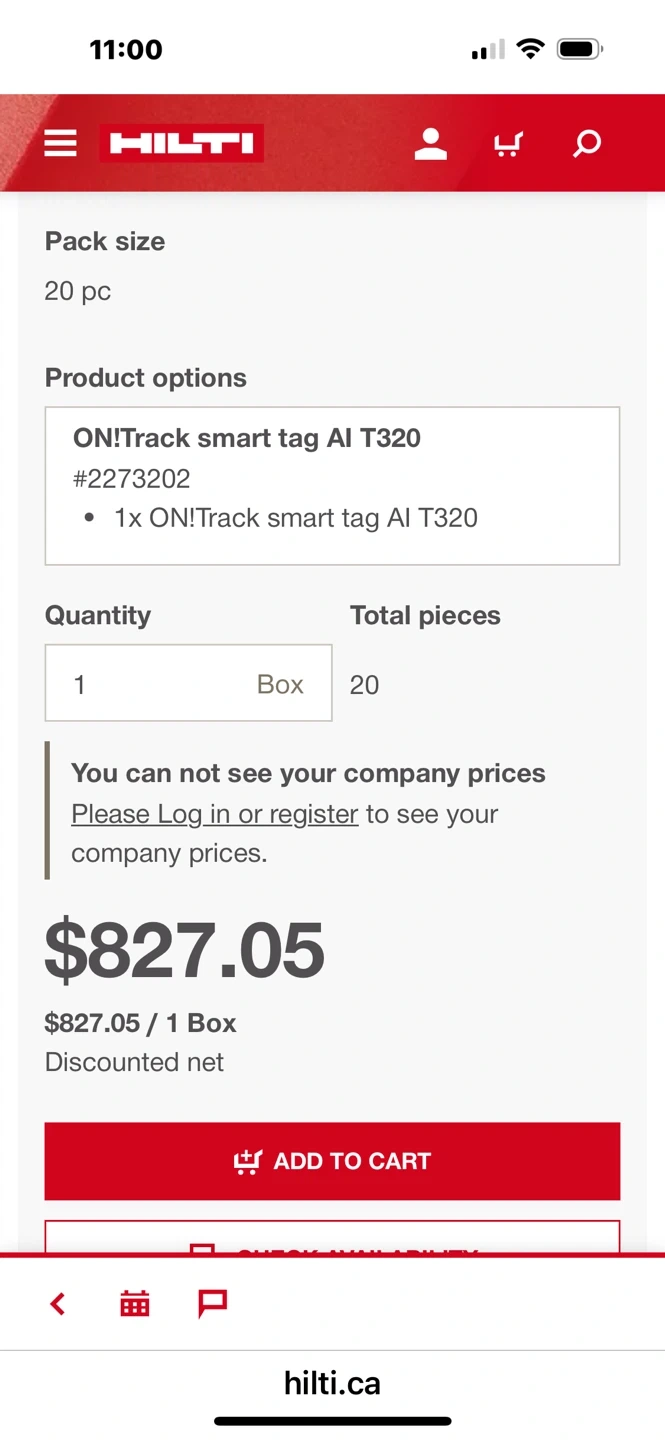Open the chat bubble icon
Viewport: 665px width, 1440px height.
[x=212, y=1303]
